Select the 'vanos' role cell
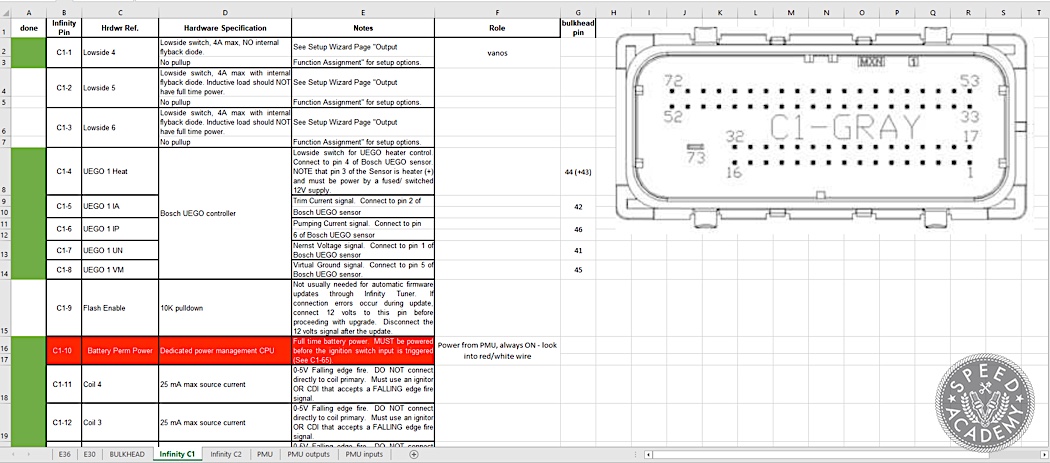1050x463 pixels. pos(498,52)
